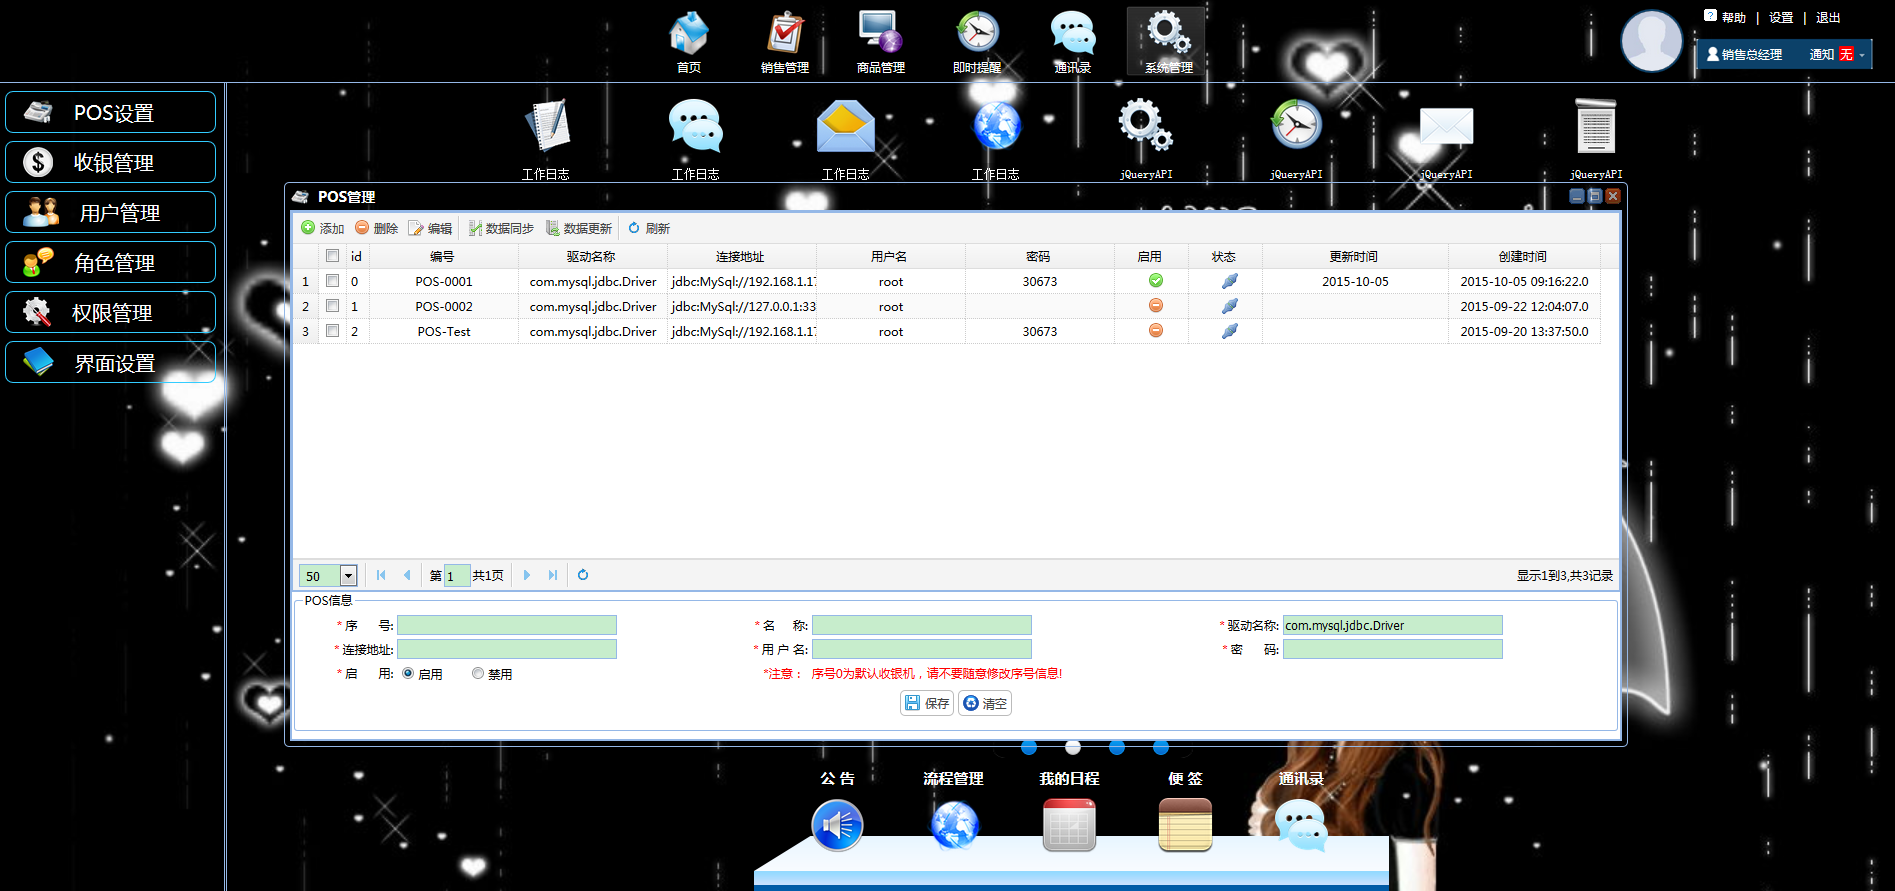Click connection status icon for POS-0002
The height and width of the screenshot is (891, 1895).
[1229, 306]
